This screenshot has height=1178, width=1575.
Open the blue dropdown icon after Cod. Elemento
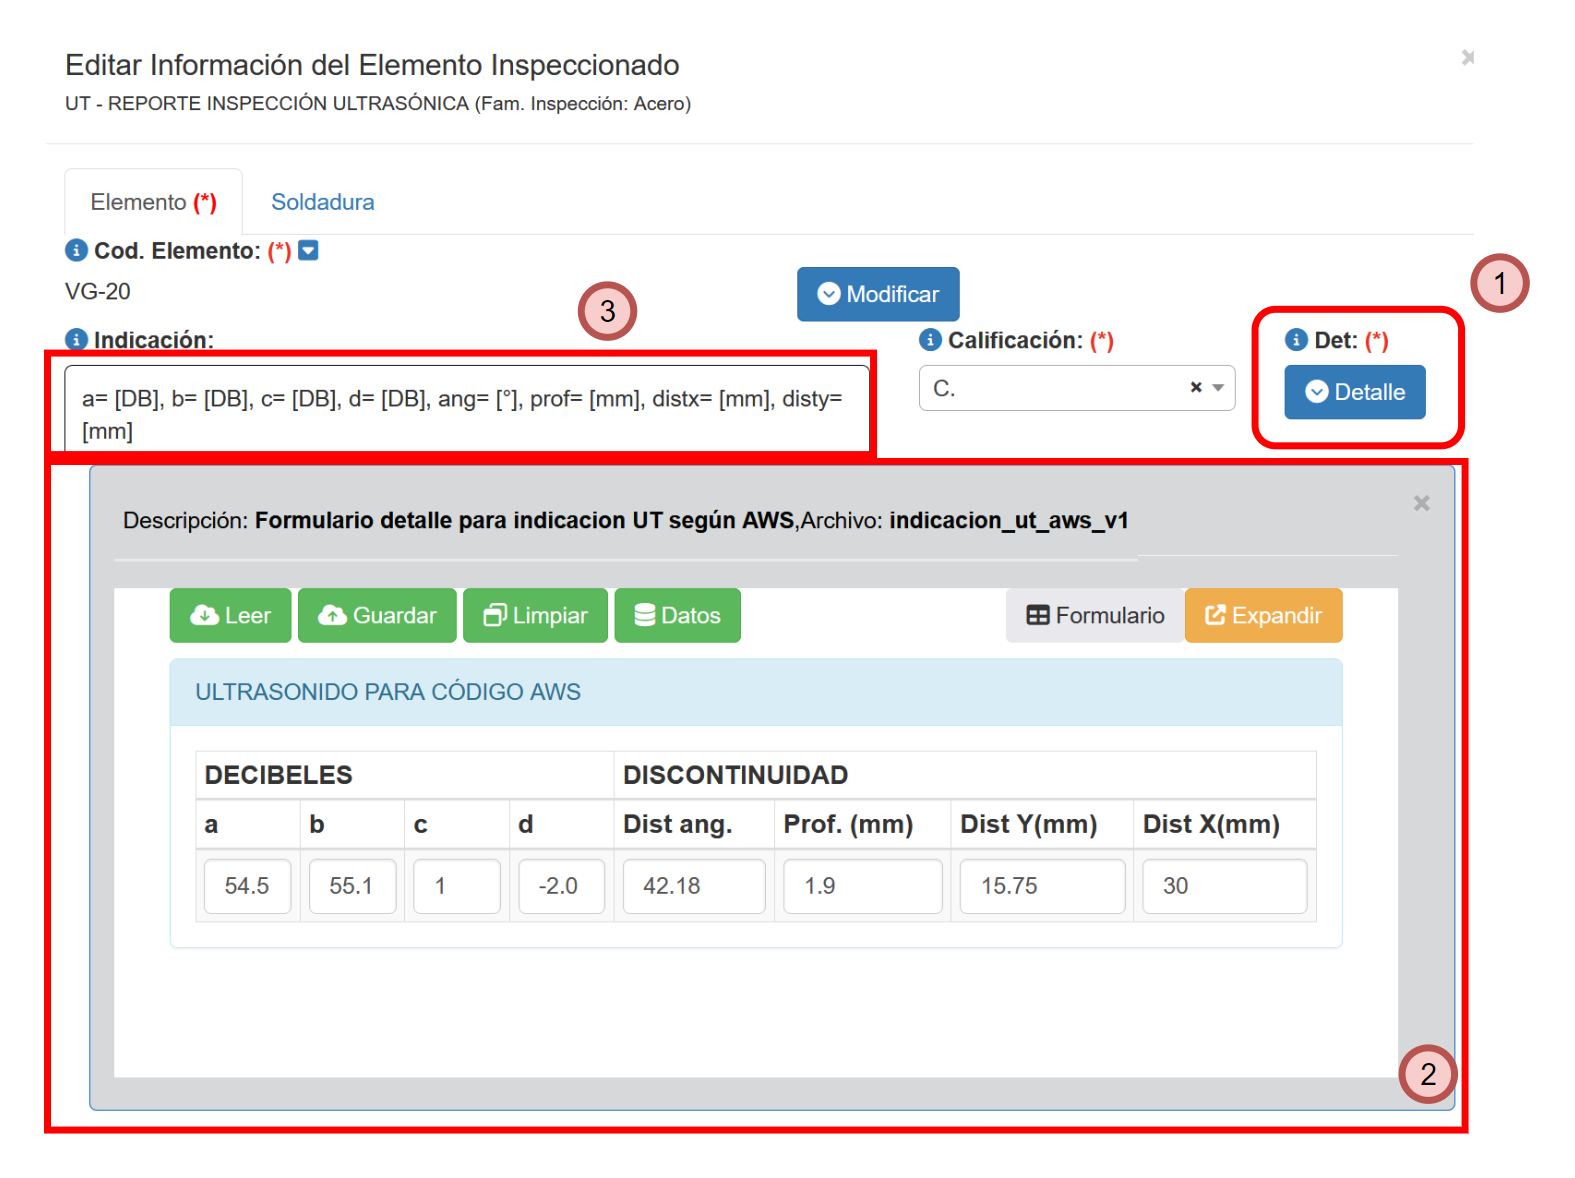(309, 250)
